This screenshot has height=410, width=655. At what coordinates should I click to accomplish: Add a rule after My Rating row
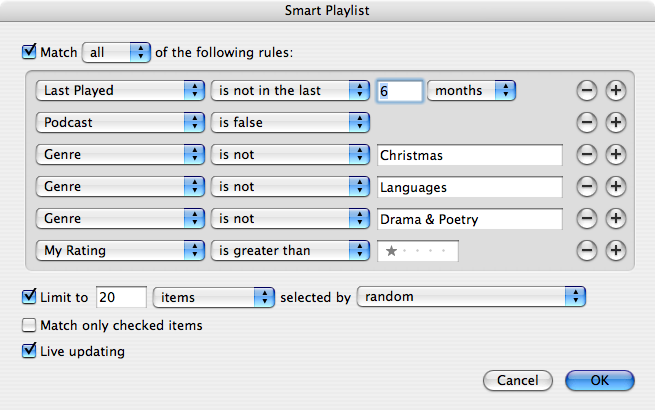(616, 250)
